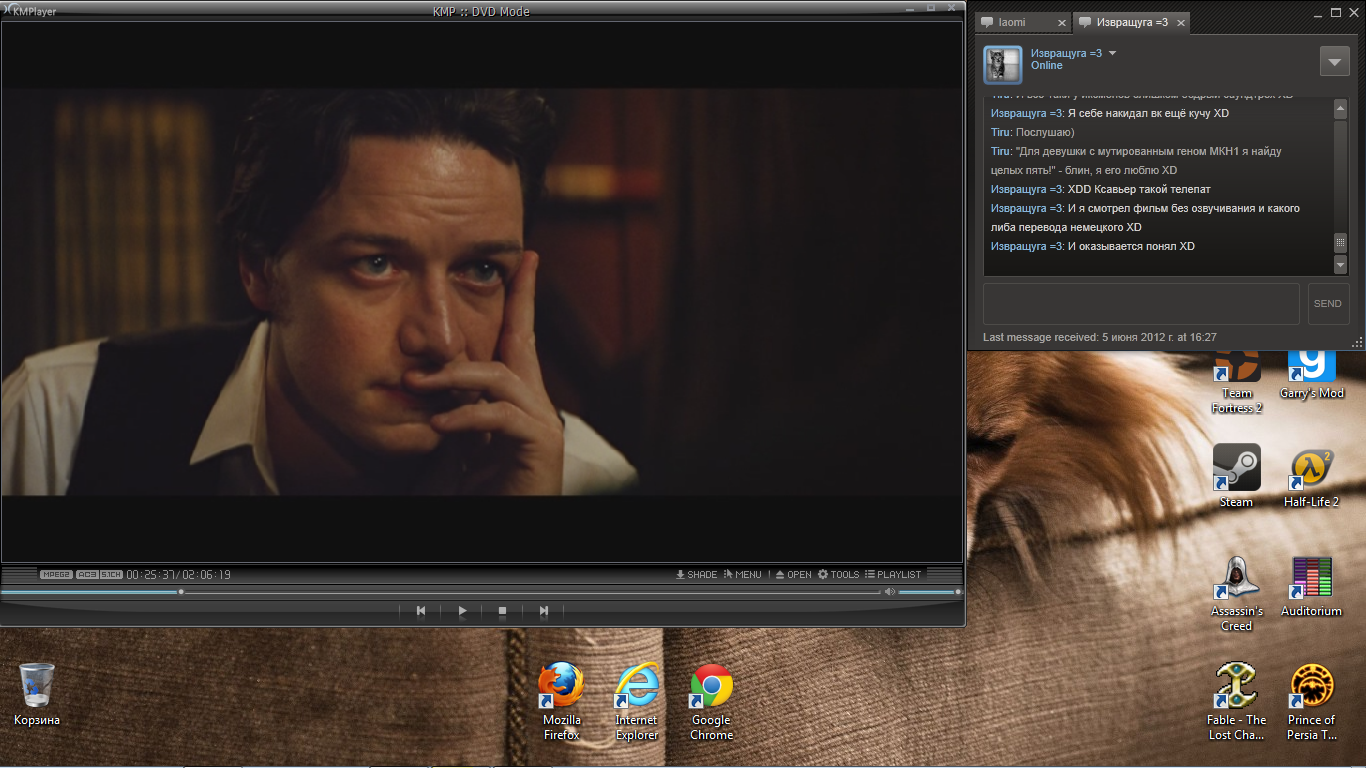Click the KMPlayer logo in title bar
This screenshot has height=768, width=1366.
[x=28, y=11]
